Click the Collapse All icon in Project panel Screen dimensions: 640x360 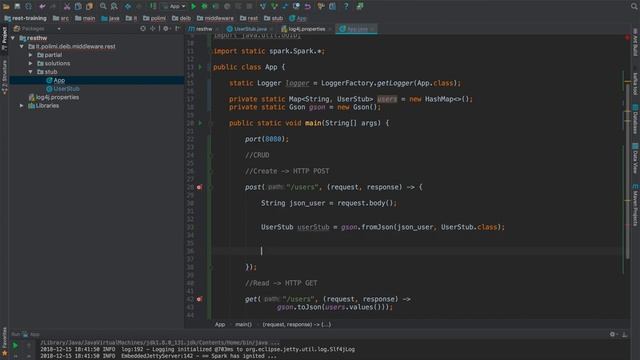click(153, 29)
